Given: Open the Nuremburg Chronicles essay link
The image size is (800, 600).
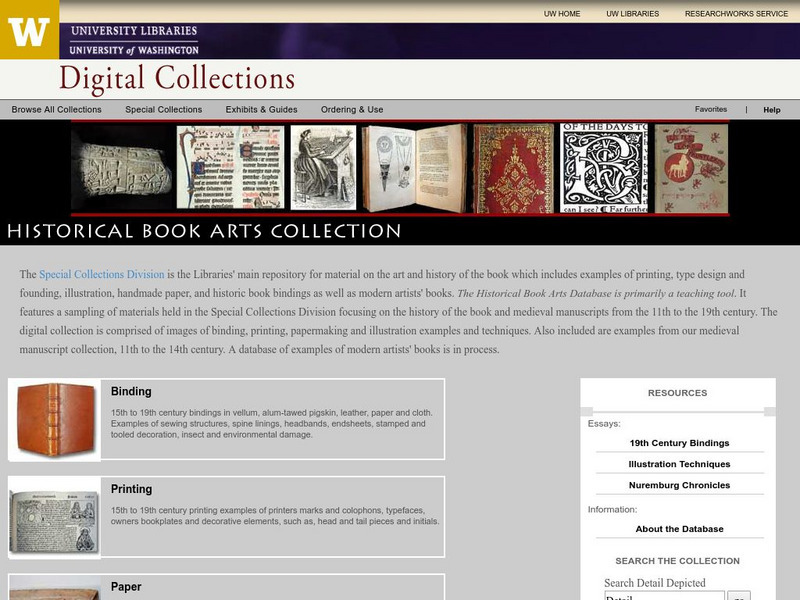Looking at the screenshot, I should click(679, 485).
